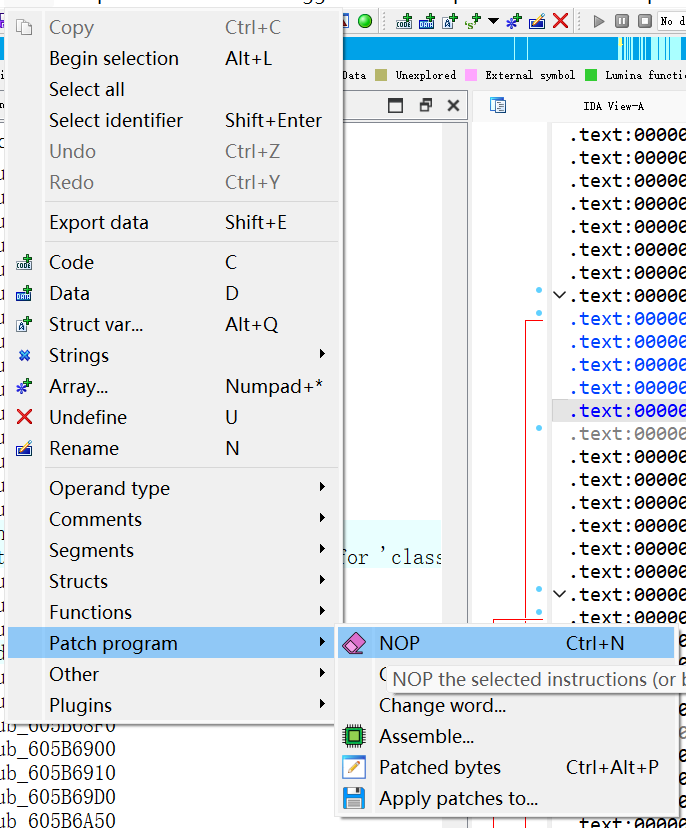Choose Array... in context menu
This screenshot has height=828, width=686.
coord(173,387)
